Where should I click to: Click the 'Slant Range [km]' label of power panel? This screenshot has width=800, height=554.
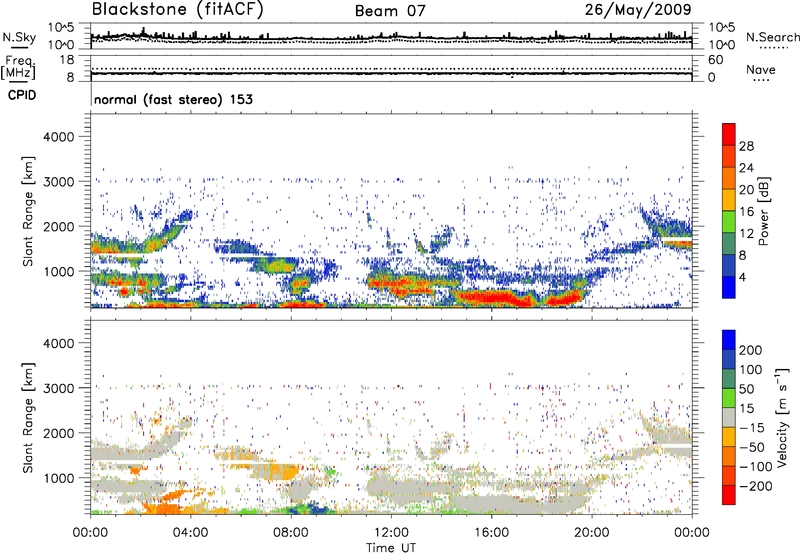(x=28, y=211)
